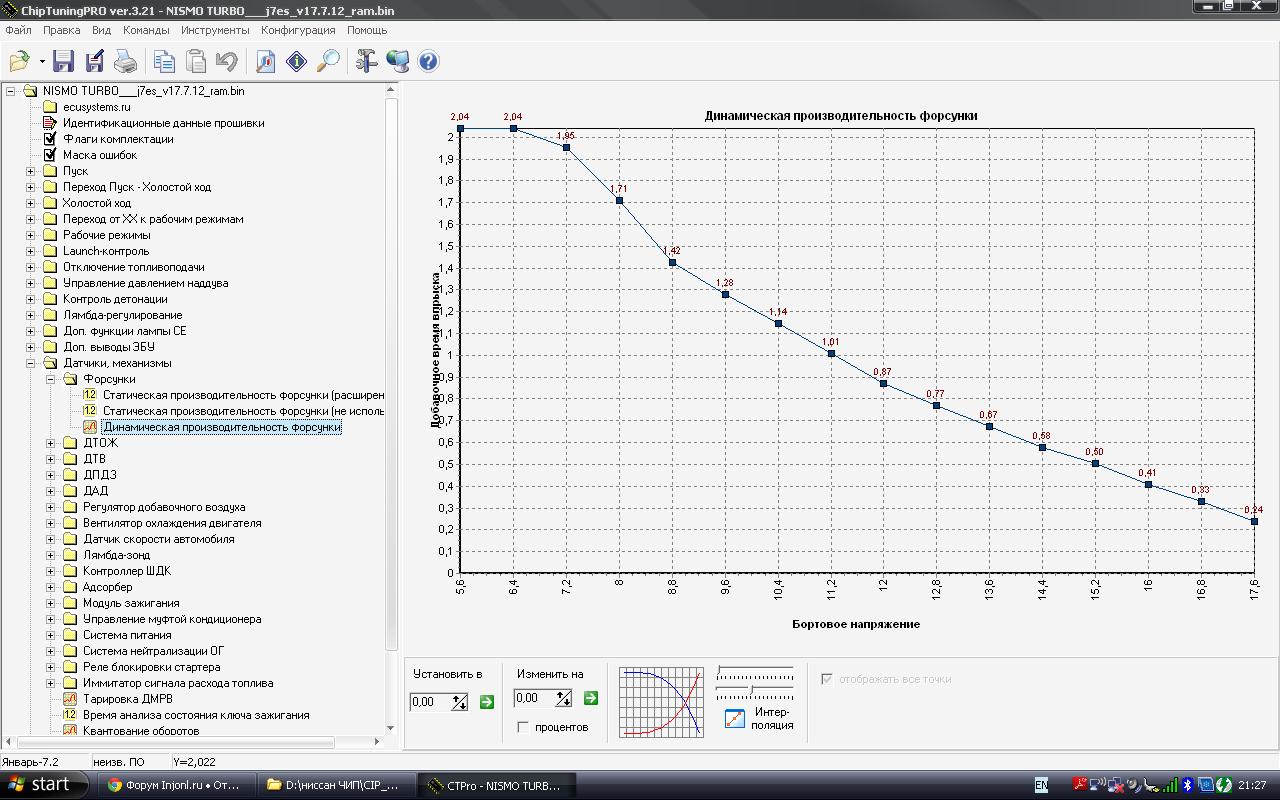Screen dimensions: 1280x800
Task: Click the 'Изменить на' spin arrows
Action: (564, 698)
